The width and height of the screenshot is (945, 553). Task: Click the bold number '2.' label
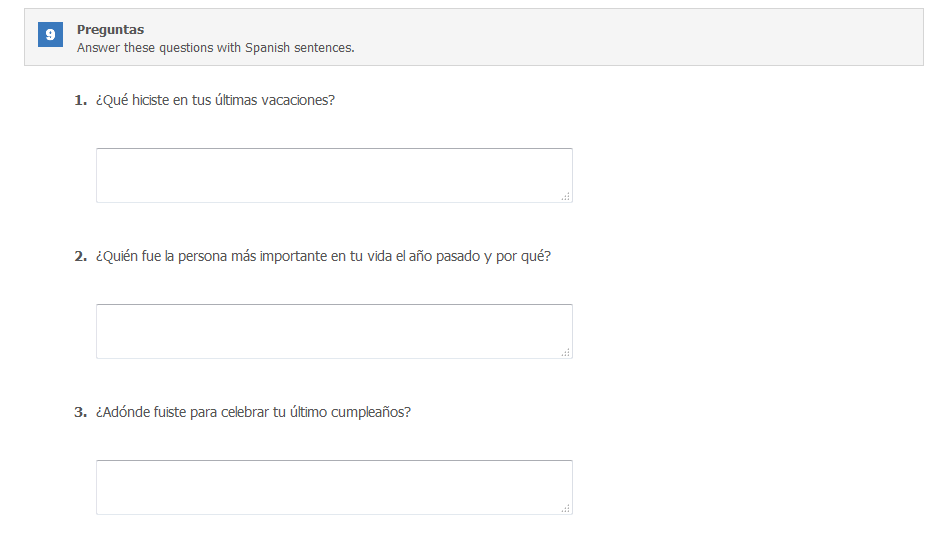click(x=81, y=256)
